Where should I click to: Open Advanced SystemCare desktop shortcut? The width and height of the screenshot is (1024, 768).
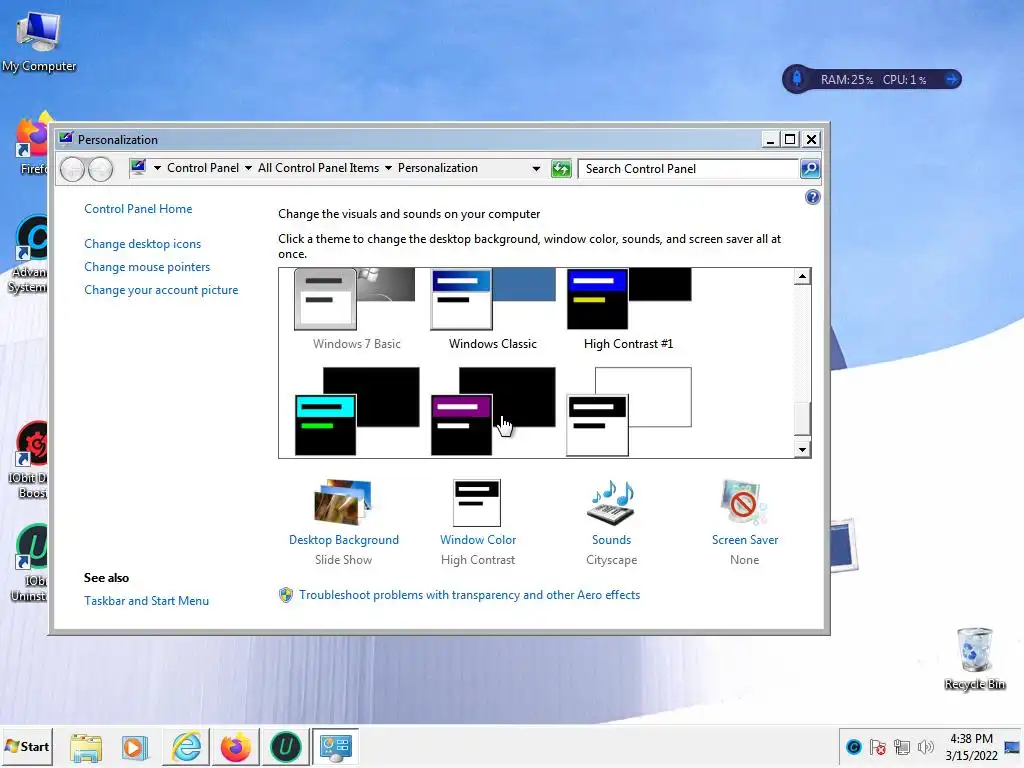pyautogui.click(x=29, y=255)
